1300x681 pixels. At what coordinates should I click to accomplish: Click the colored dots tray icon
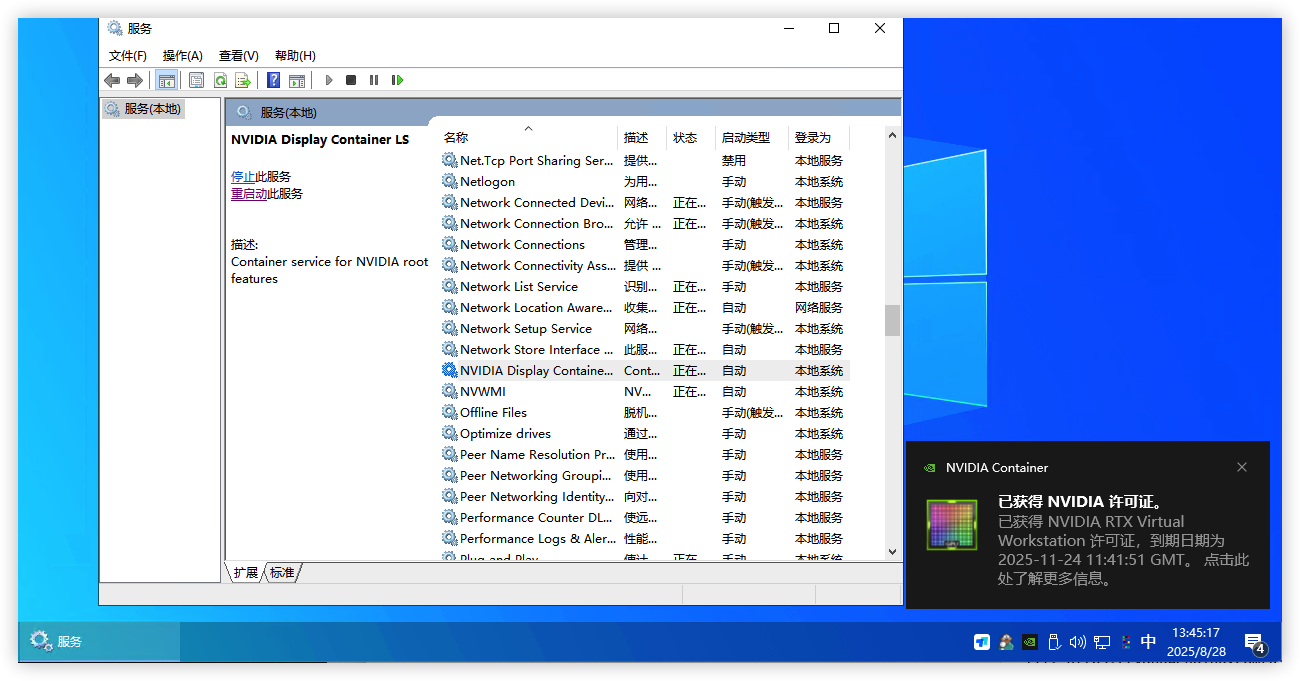click(1126, 642)
